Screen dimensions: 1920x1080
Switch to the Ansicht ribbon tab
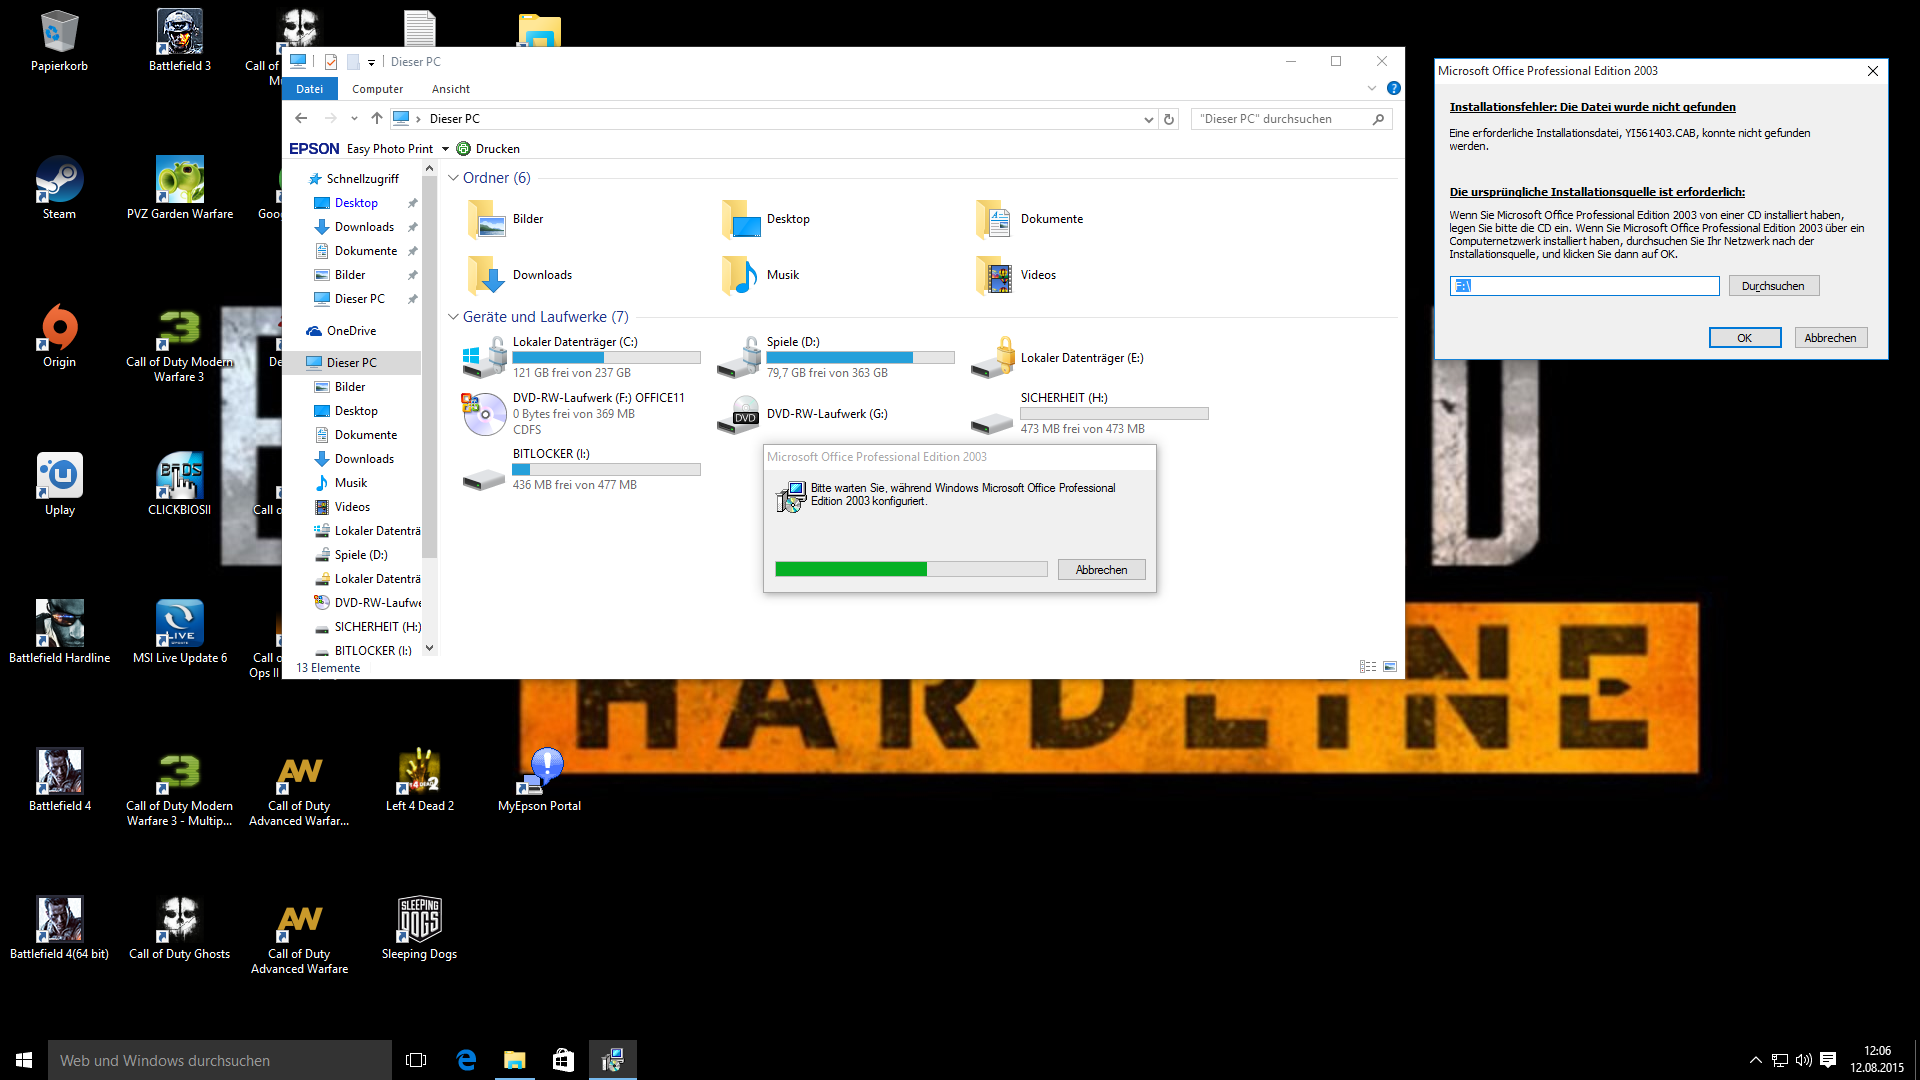[x=451, y=89]
